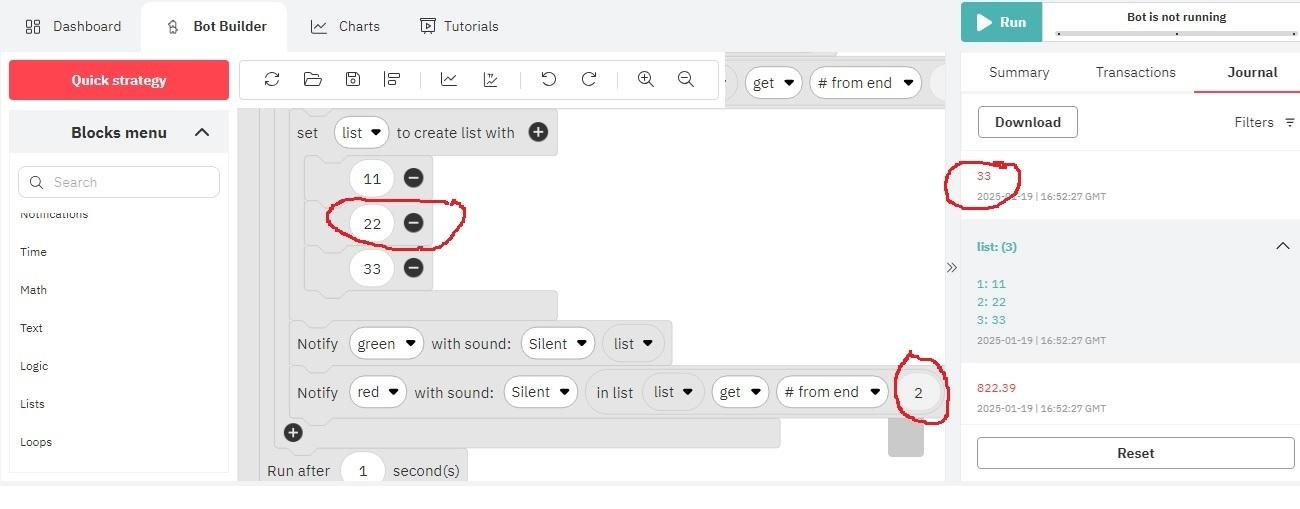Zoom out of the workspace
Image resolution: width=1300 pixels, height=509 pixels.
pos(686,80)
